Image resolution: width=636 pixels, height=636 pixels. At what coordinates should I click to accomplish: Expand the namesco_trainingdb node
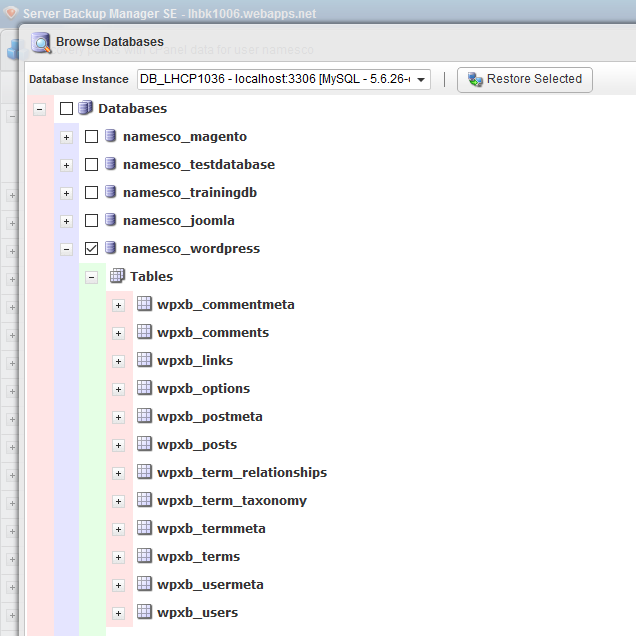[x=67, y=193]
